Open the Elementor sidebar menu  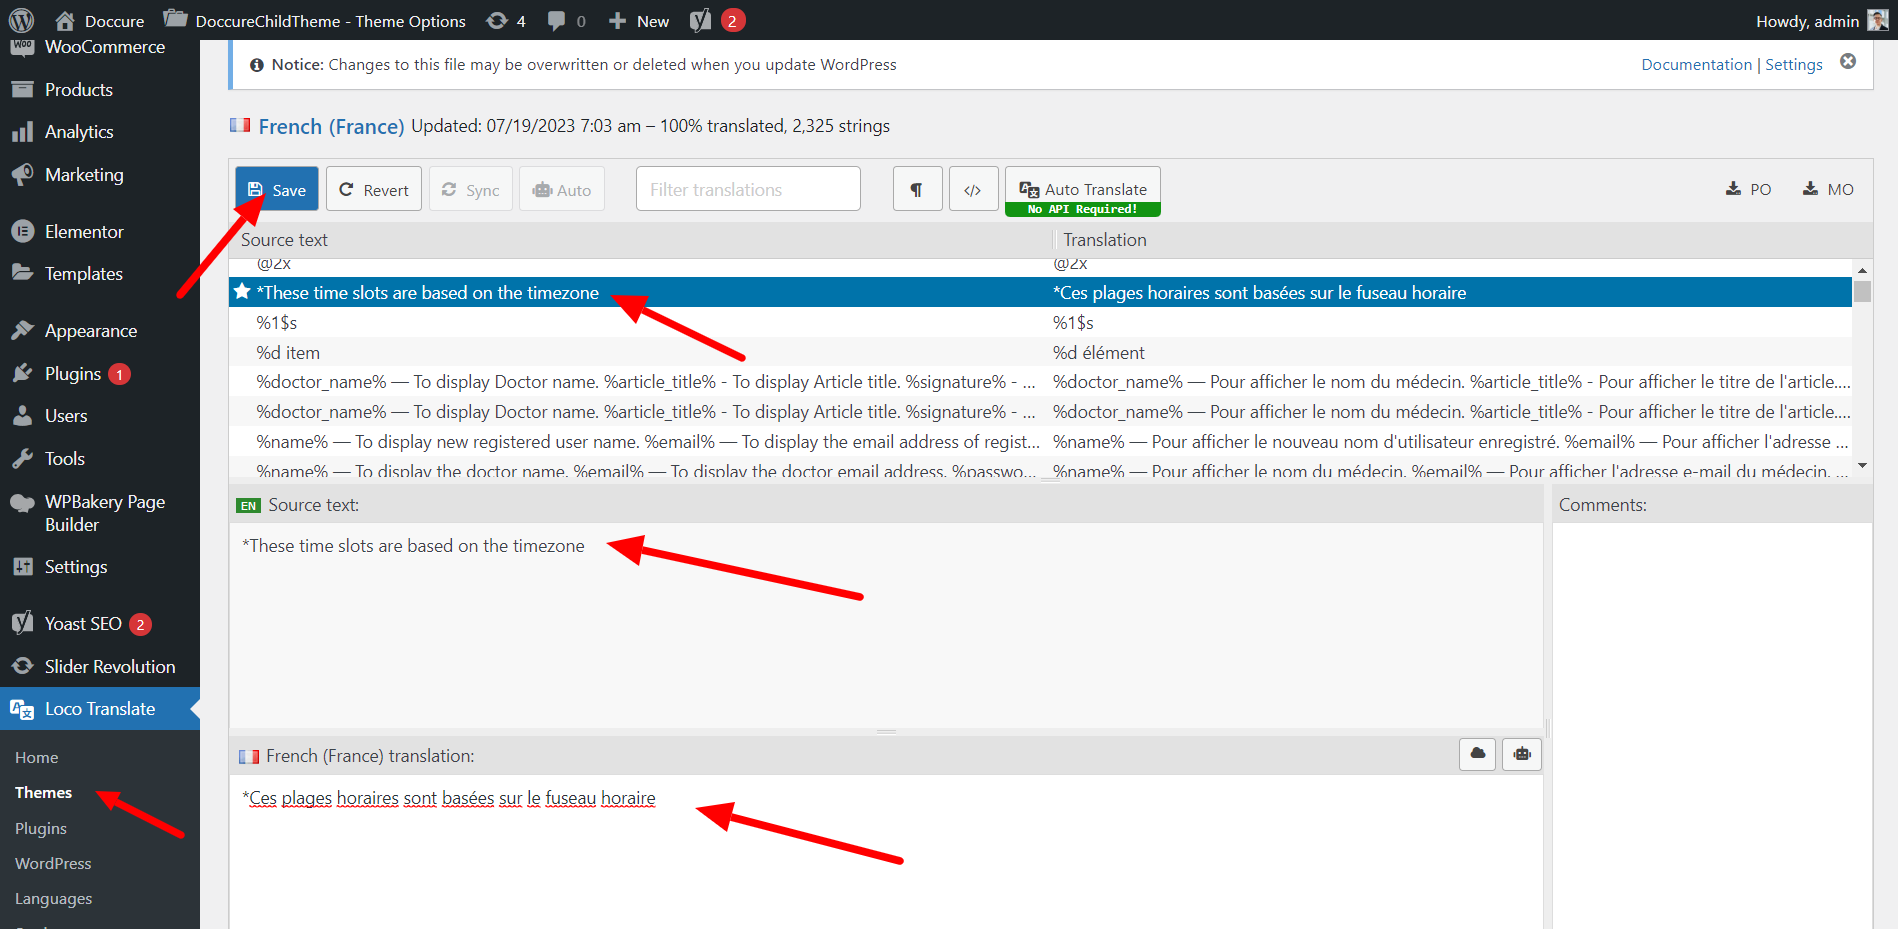(84, 231)
